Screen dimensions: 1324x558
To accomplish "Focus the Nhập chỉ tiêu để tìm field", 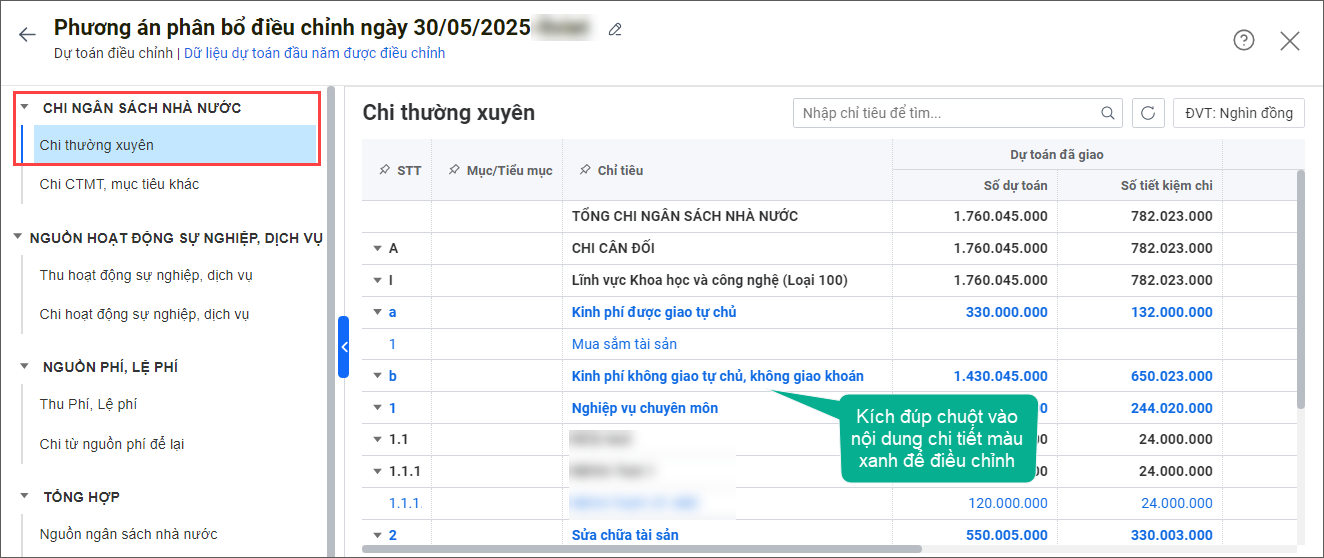I will click(x=945, y=113).
